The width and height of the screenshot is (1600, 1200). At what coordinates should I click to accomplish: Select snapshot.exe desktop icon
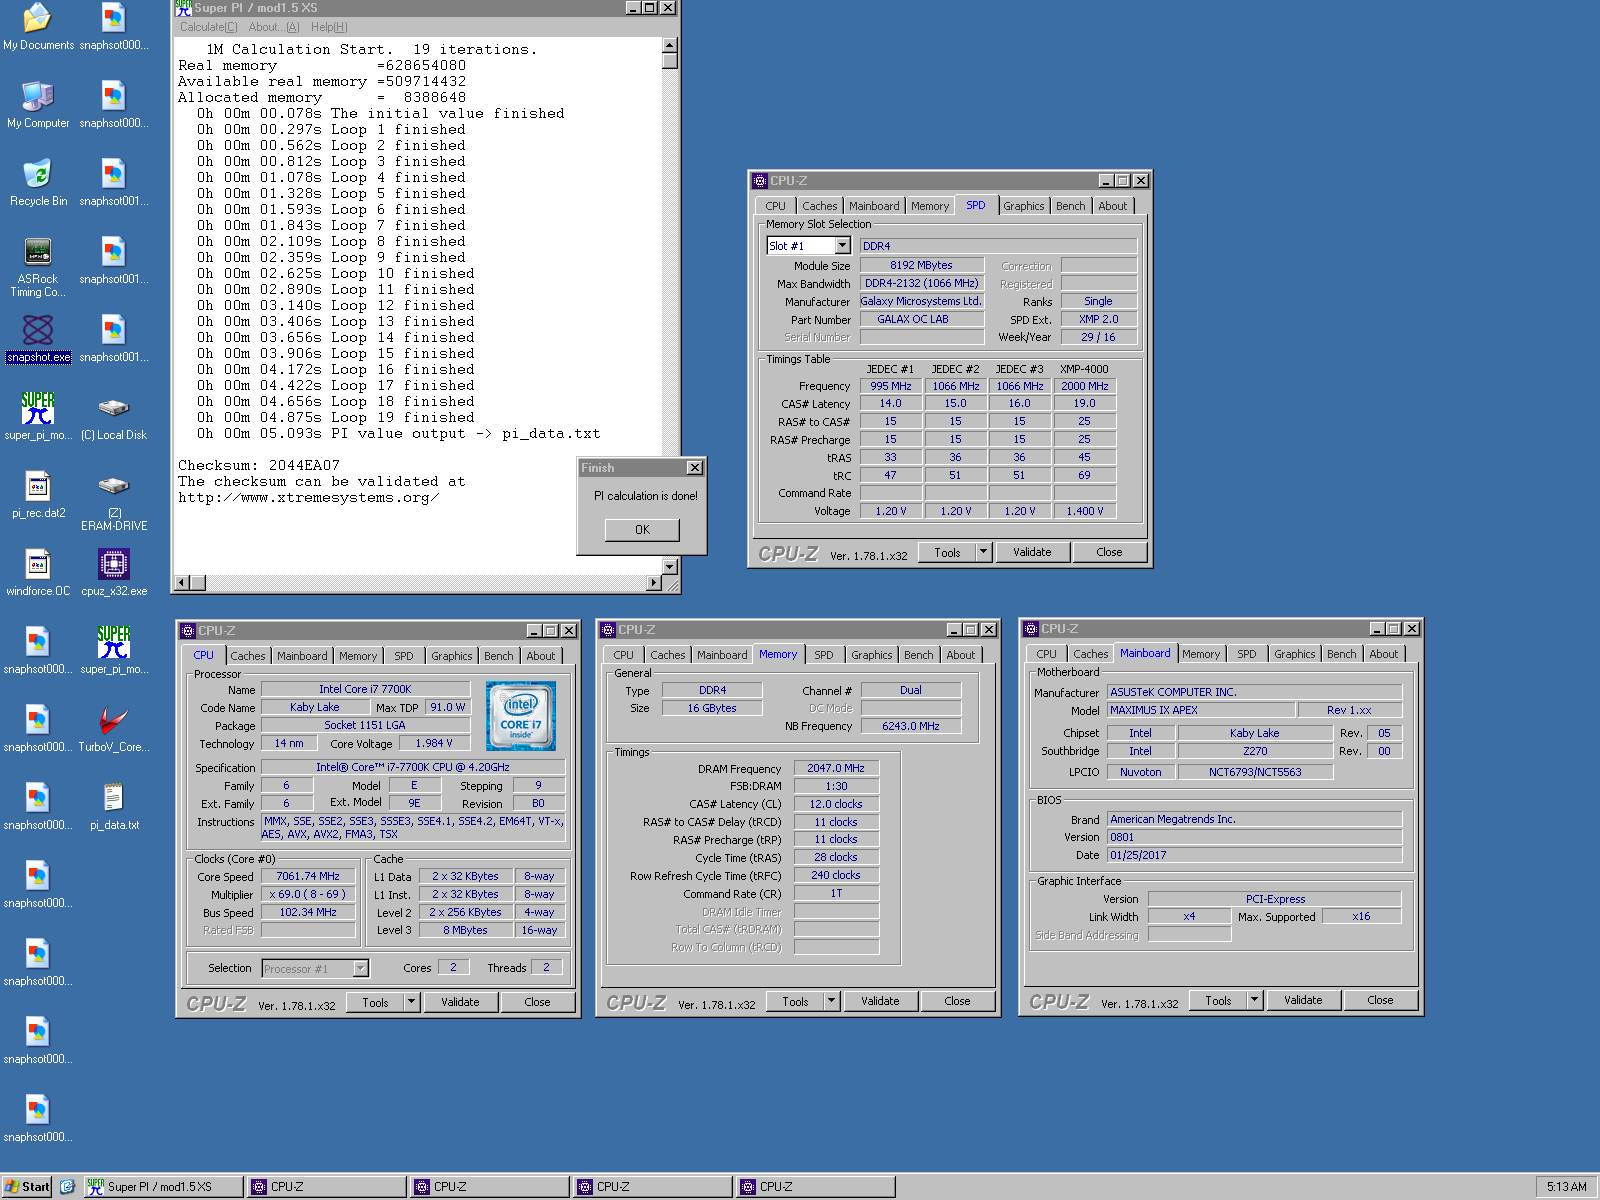pos(38,339)
